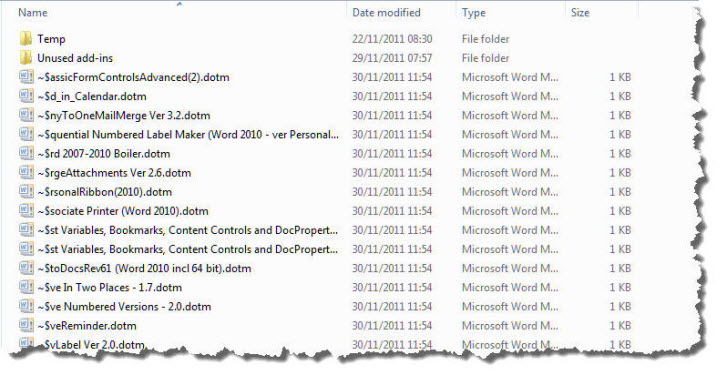Click the date modified of ~$d_in_Calendar.dotm

coord(392,96)
